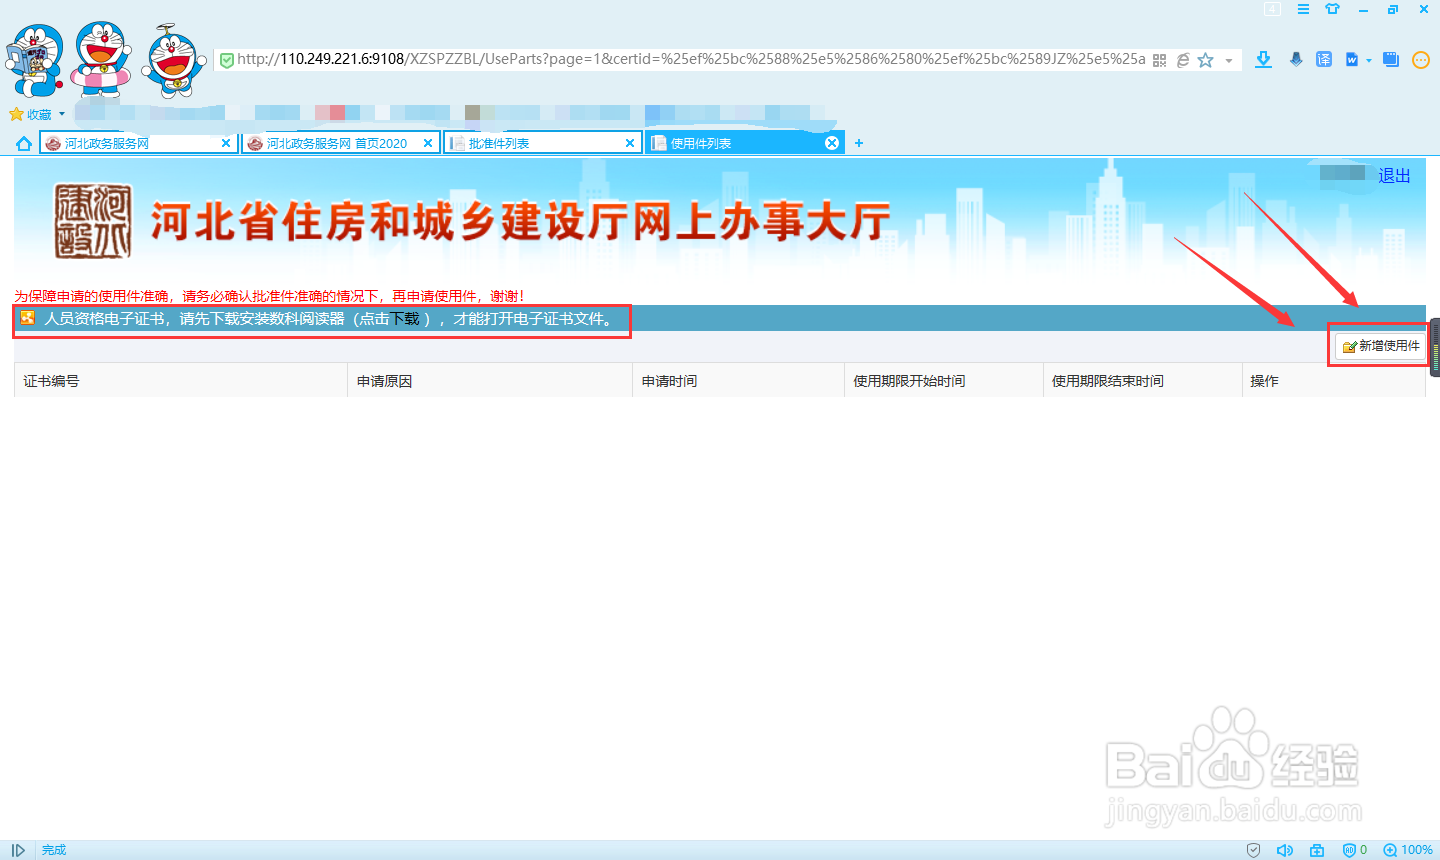Expand the bookmark star dropdown arrow

click(x=1229, y=59)
